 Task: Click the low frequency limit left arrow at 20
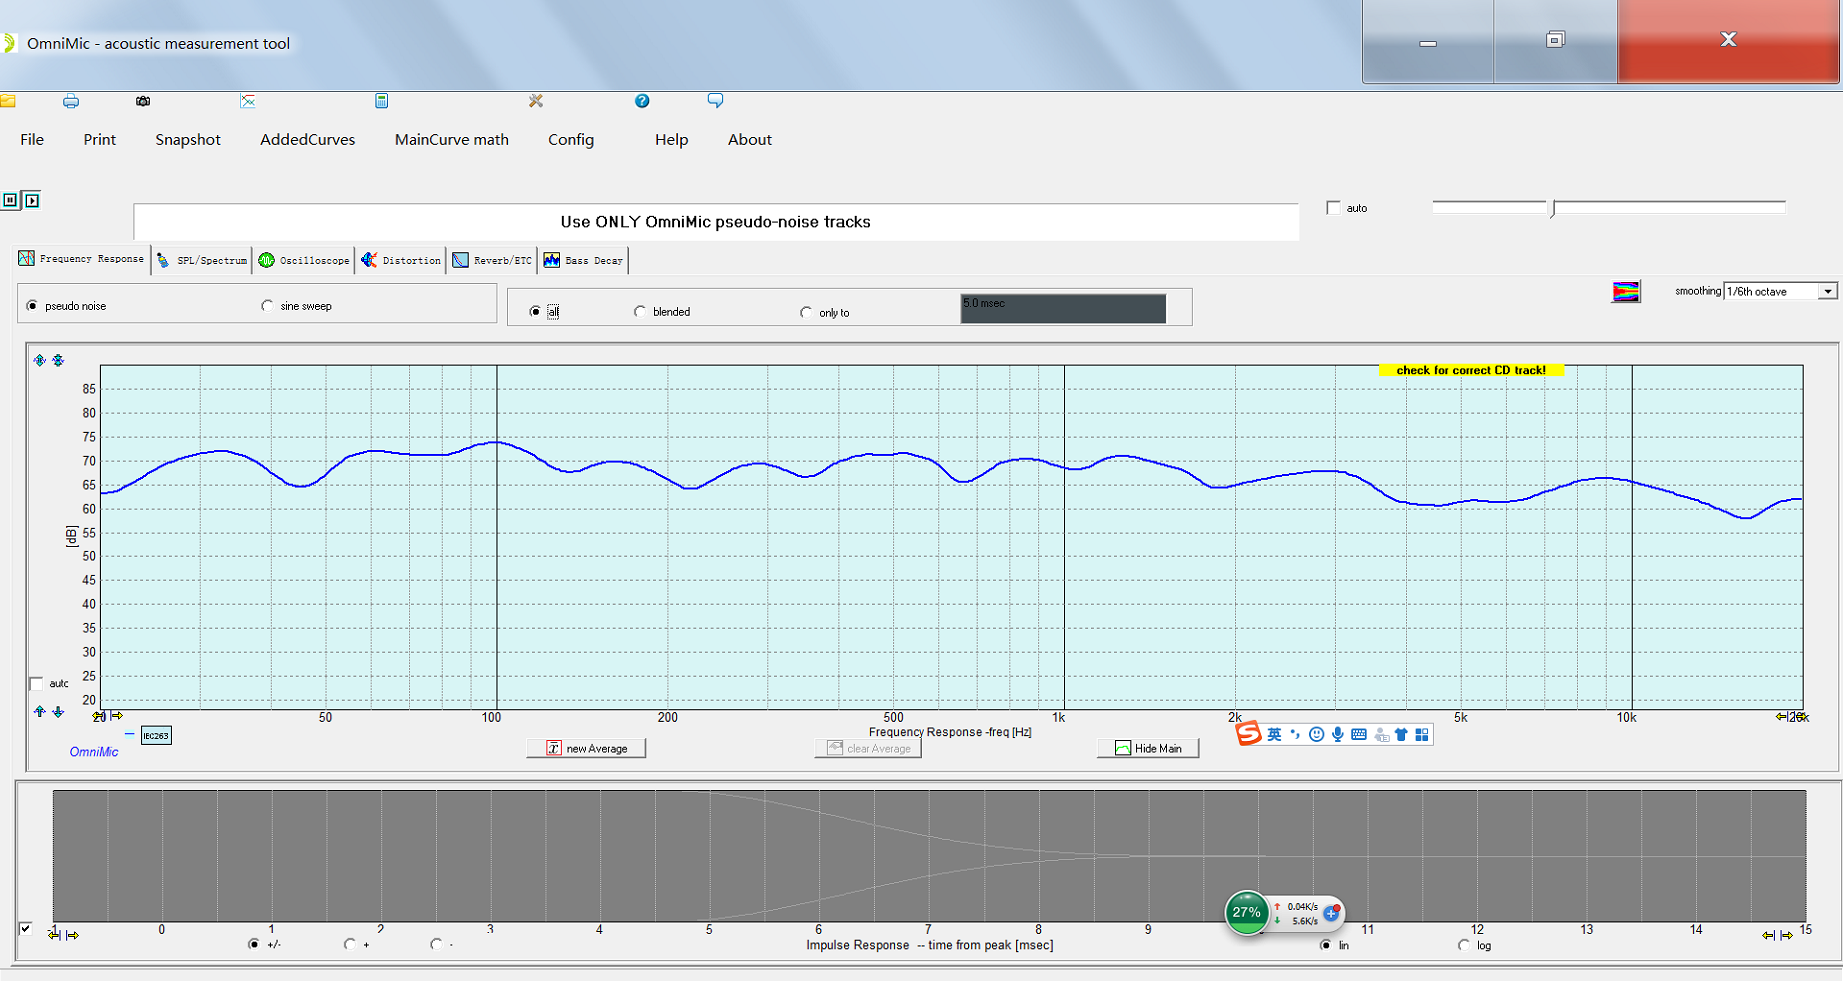coord(98,716)
